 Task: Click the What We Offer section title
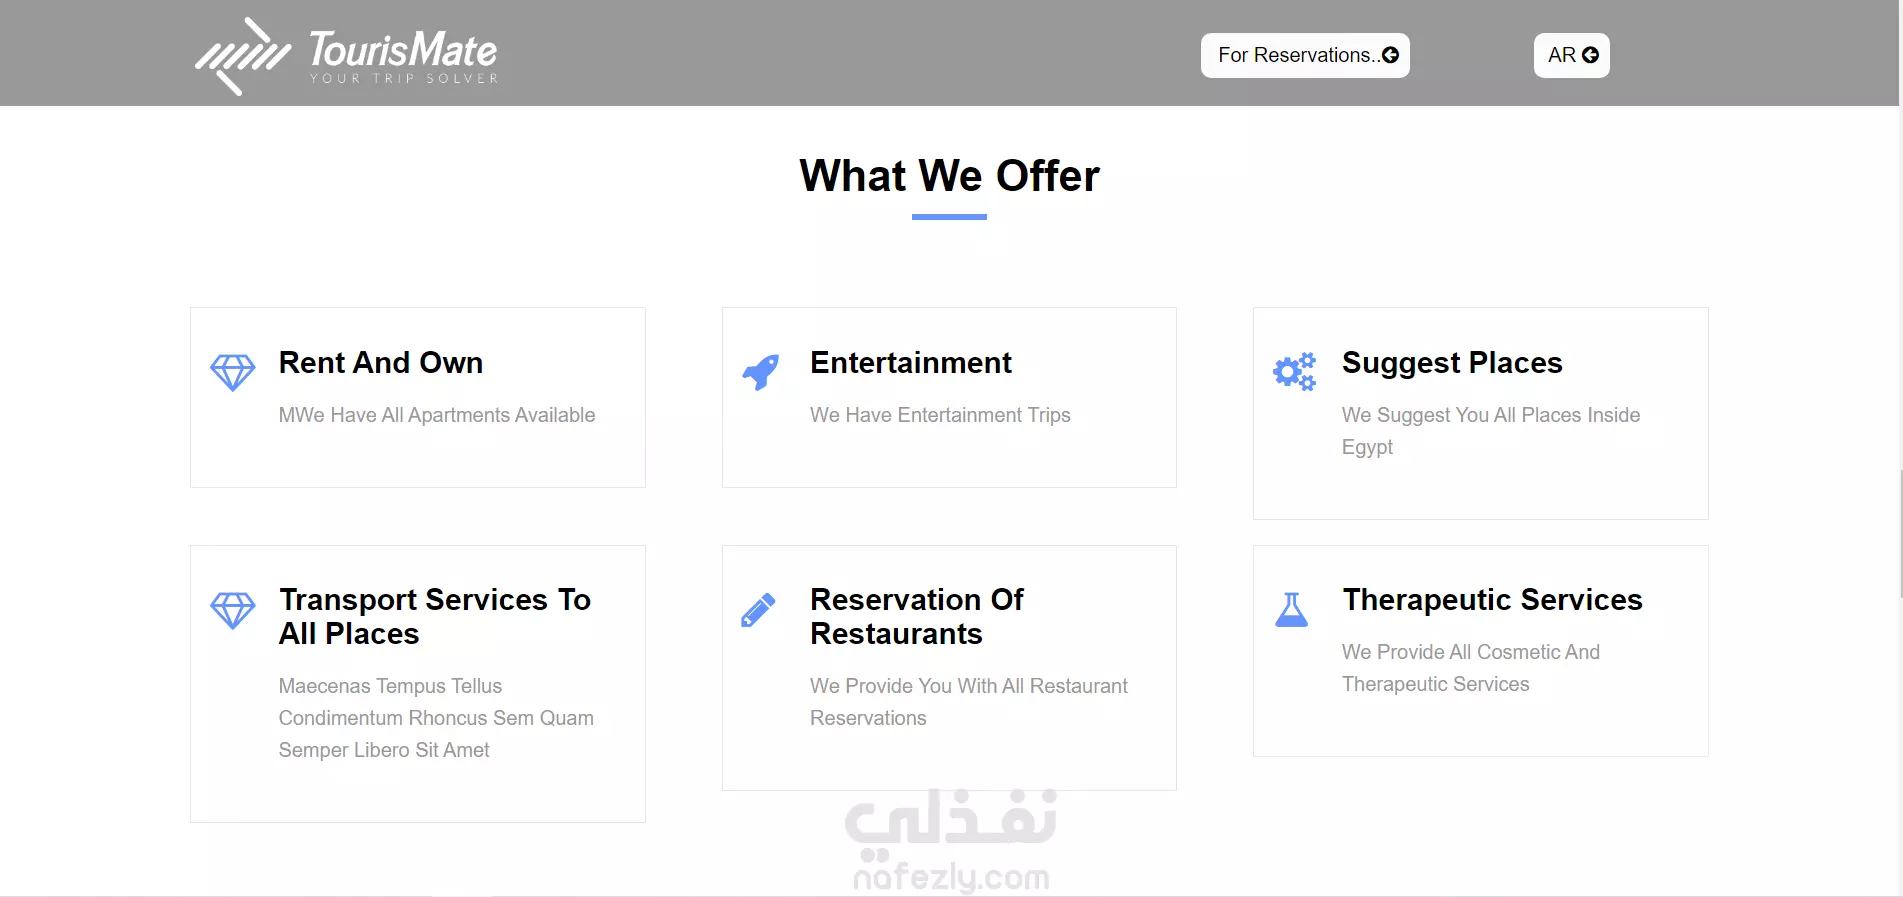click(x=949, y=176)
